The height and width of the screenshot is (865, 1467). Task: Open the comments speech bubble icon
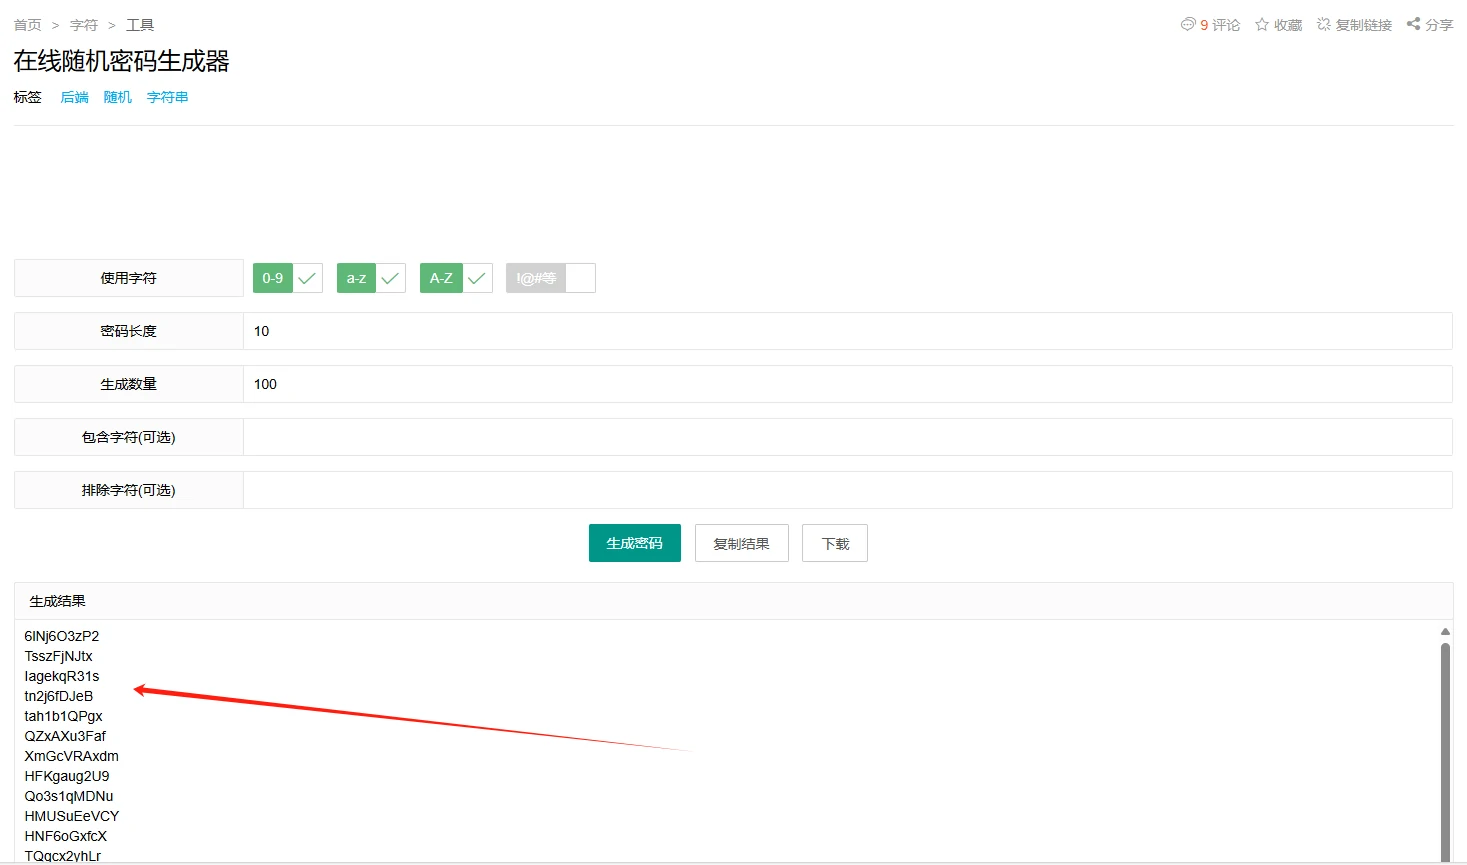(x=1188, y=24)
